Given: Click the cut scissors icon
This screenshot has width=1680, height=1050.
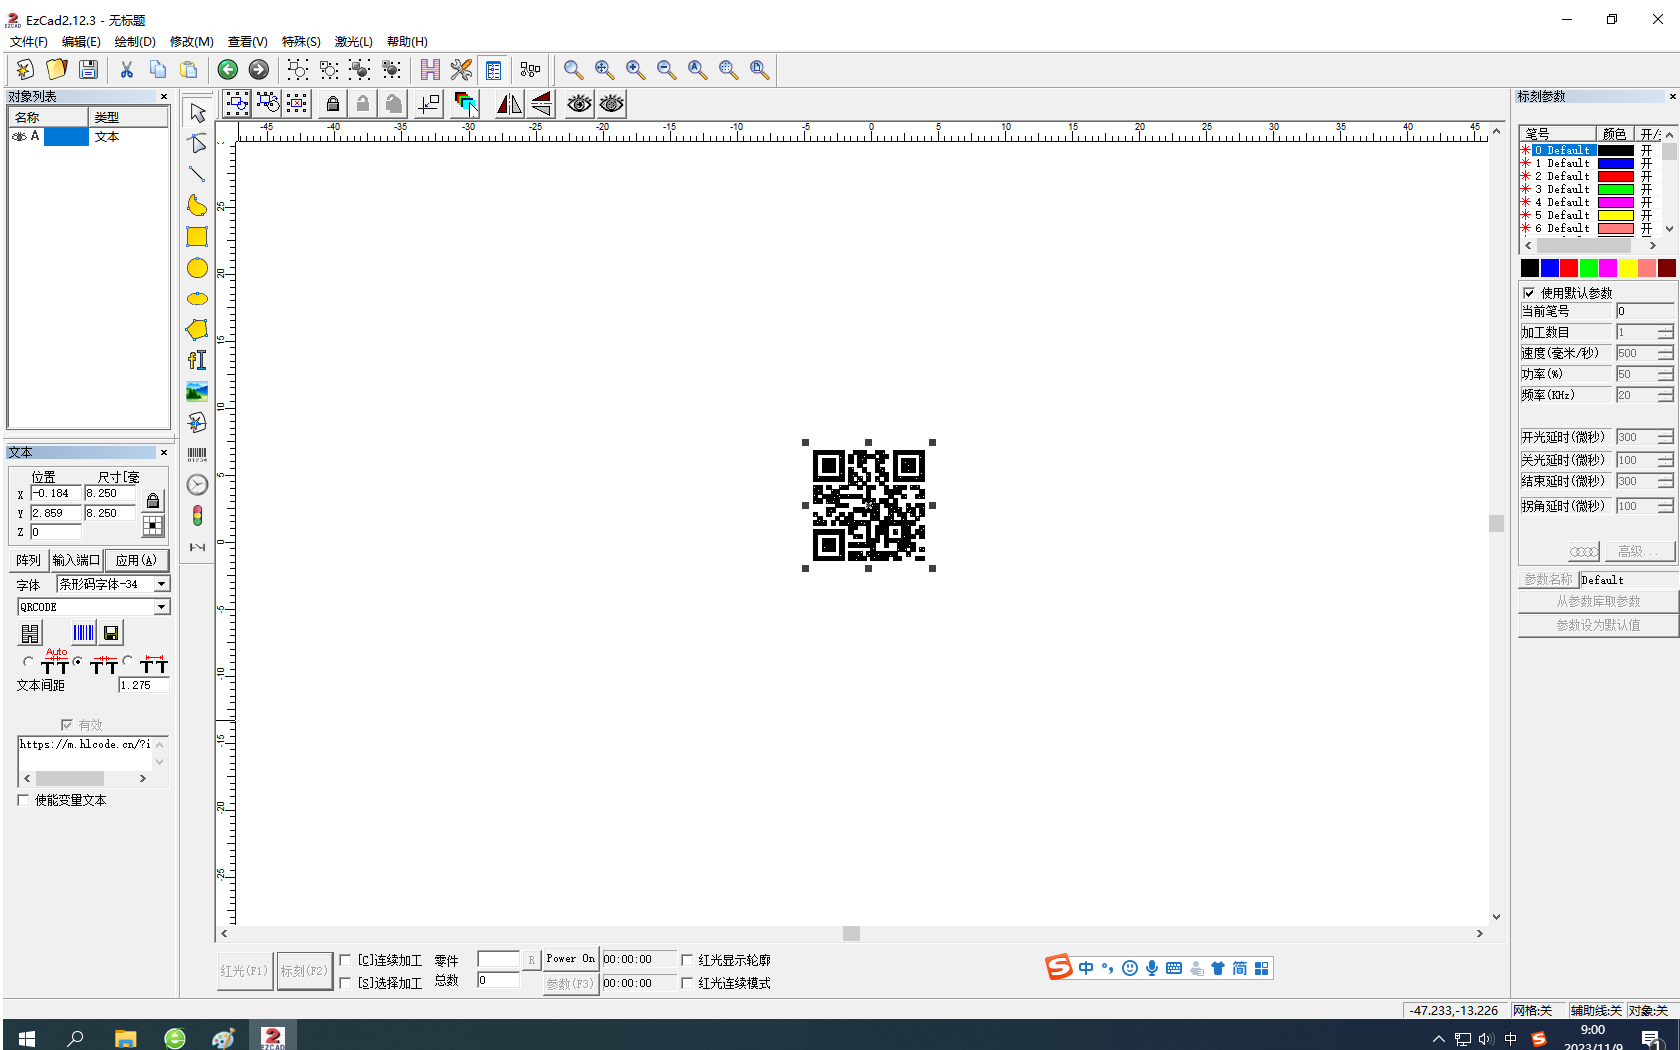Looking at the screenshot, I should pyautogui.click(x=127, y=69).
